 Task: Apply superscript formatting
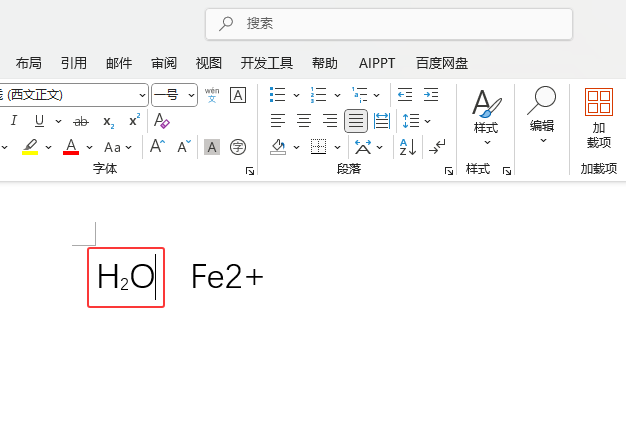click(x=134, y=121)
